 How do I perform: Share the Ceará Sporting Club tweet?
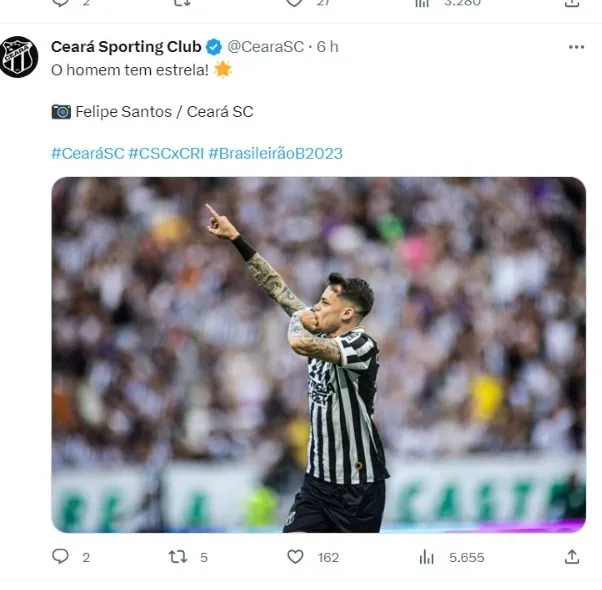[x=572, y=557]
